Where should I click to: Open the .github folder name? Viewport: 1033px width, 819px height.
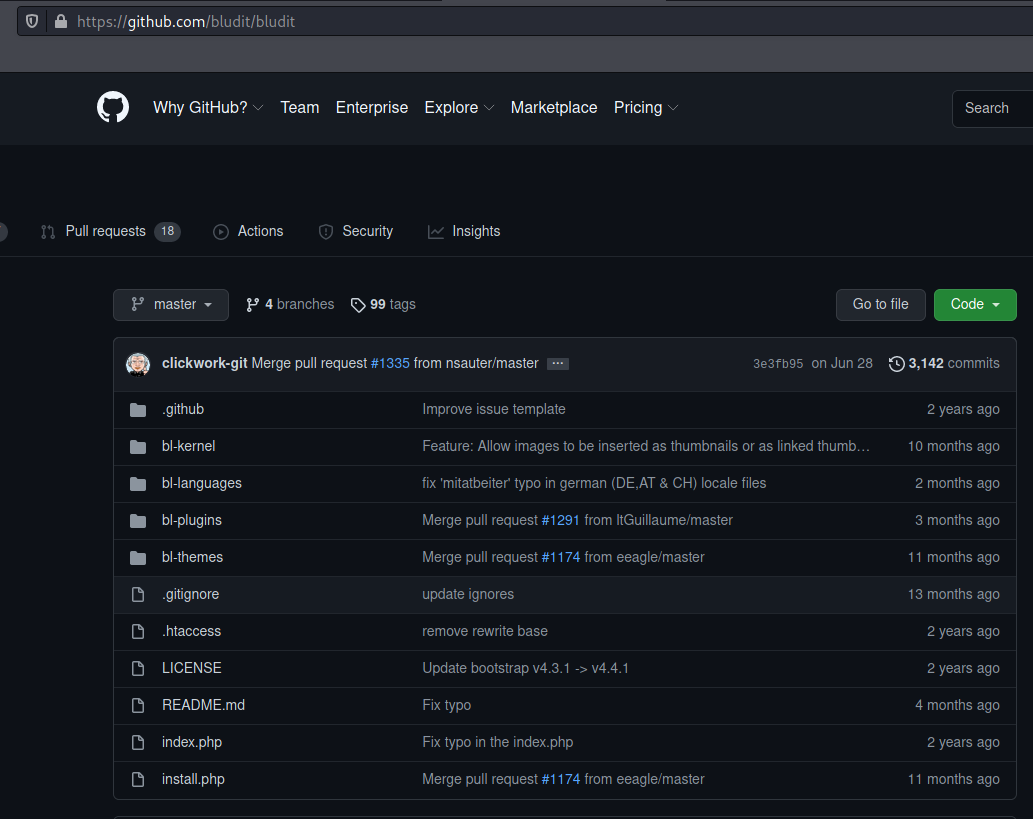click(183, 409)
